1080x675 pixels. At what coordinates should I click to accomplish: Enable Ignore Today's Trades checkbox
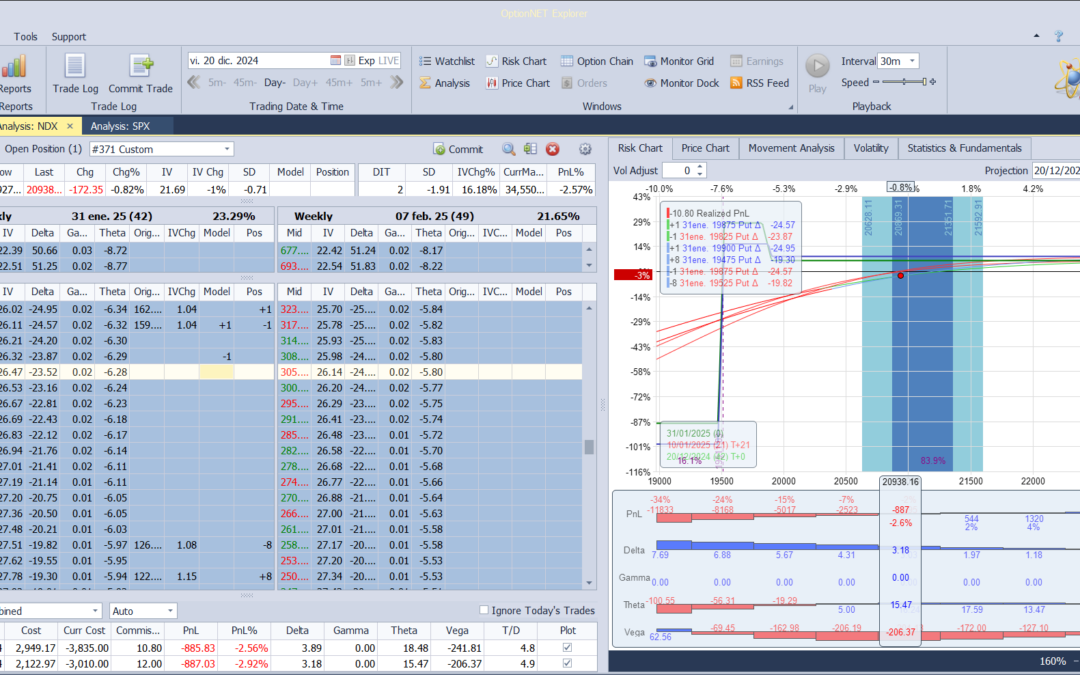tap(485, 610)
